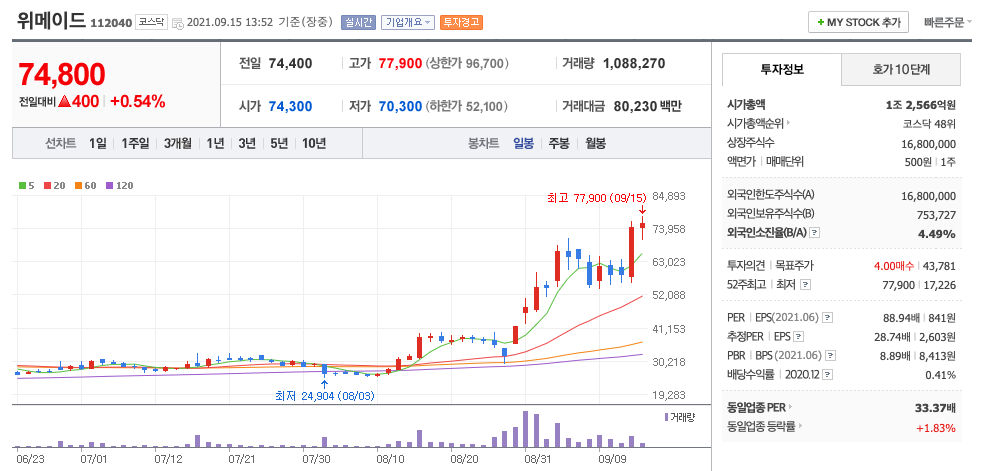Click the 거래대금 value 80,230 백만

click(647, 106)
